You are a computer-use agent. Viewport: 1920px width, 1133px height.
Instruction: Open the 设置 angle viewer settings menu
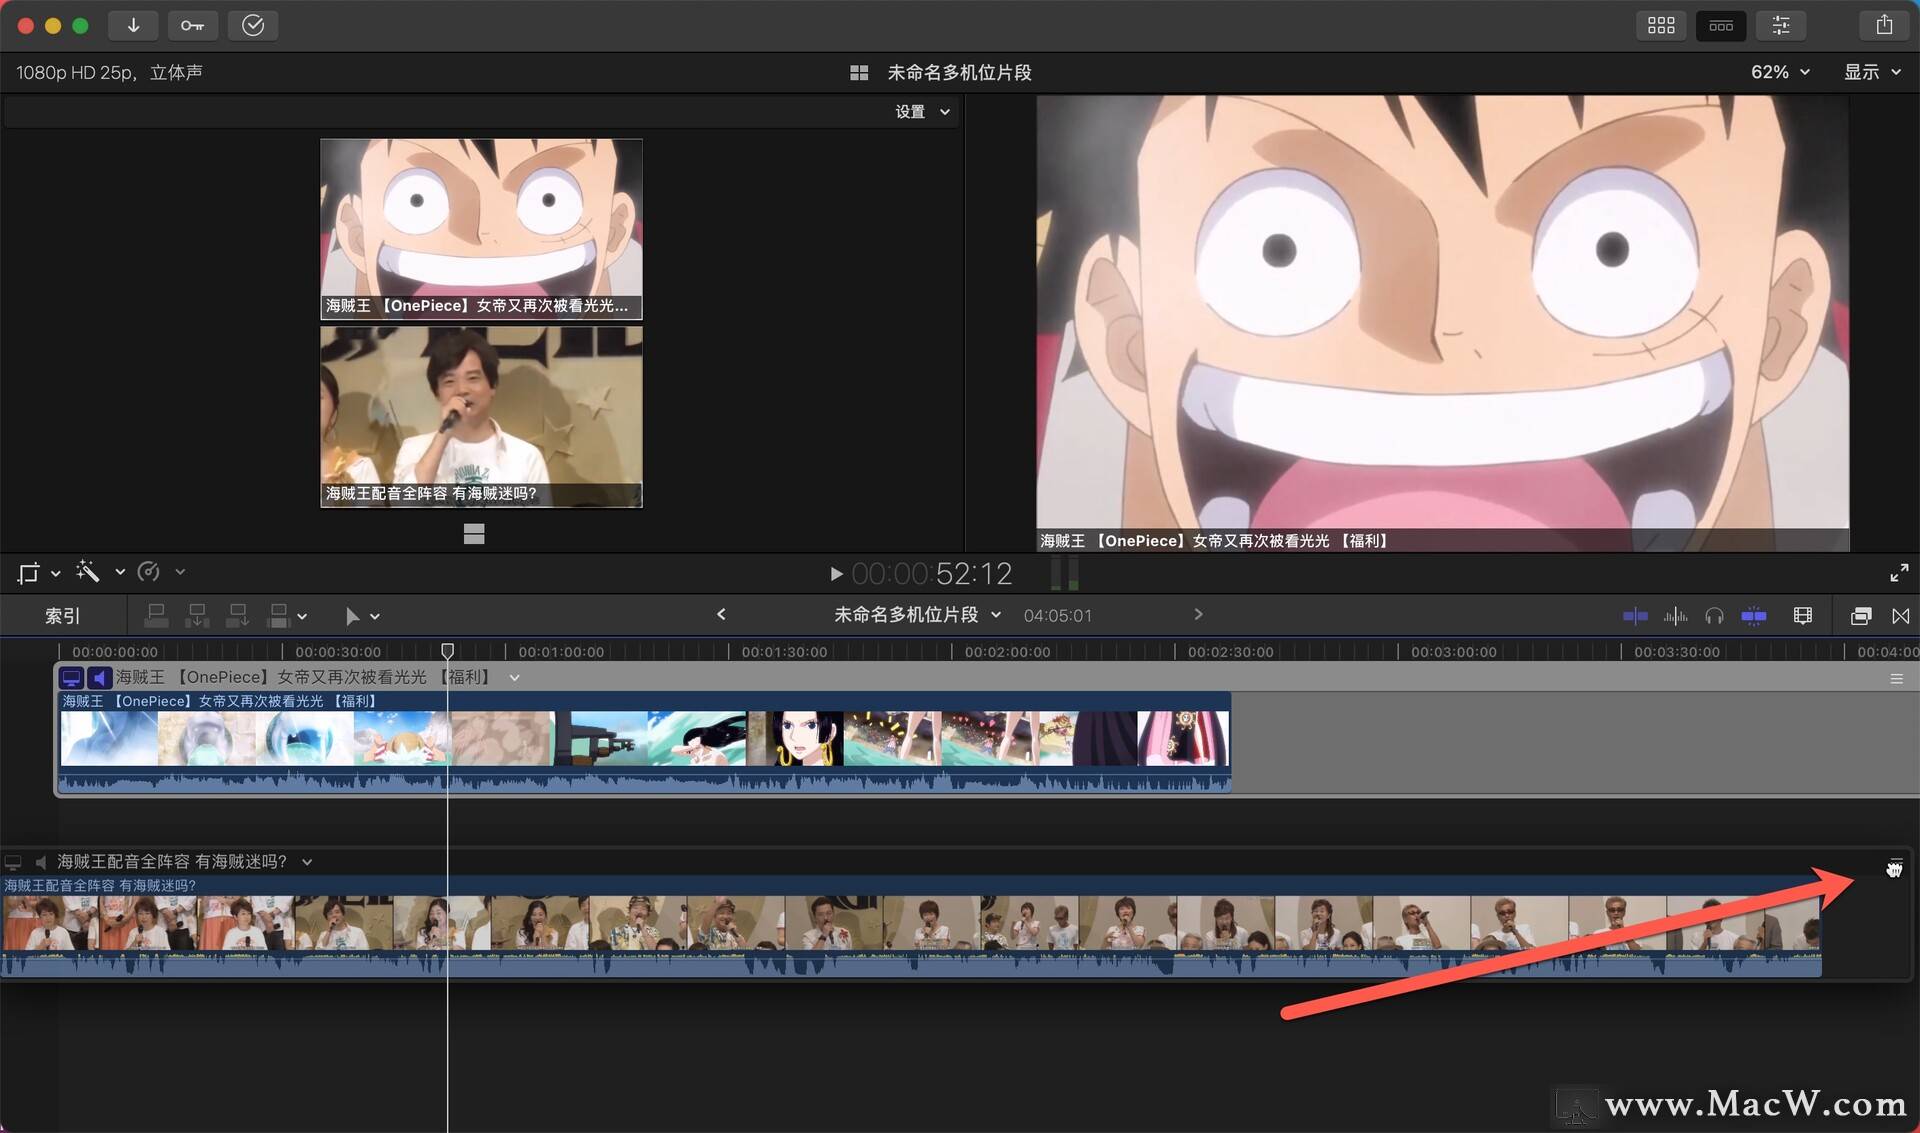click(x=922, y=112)
